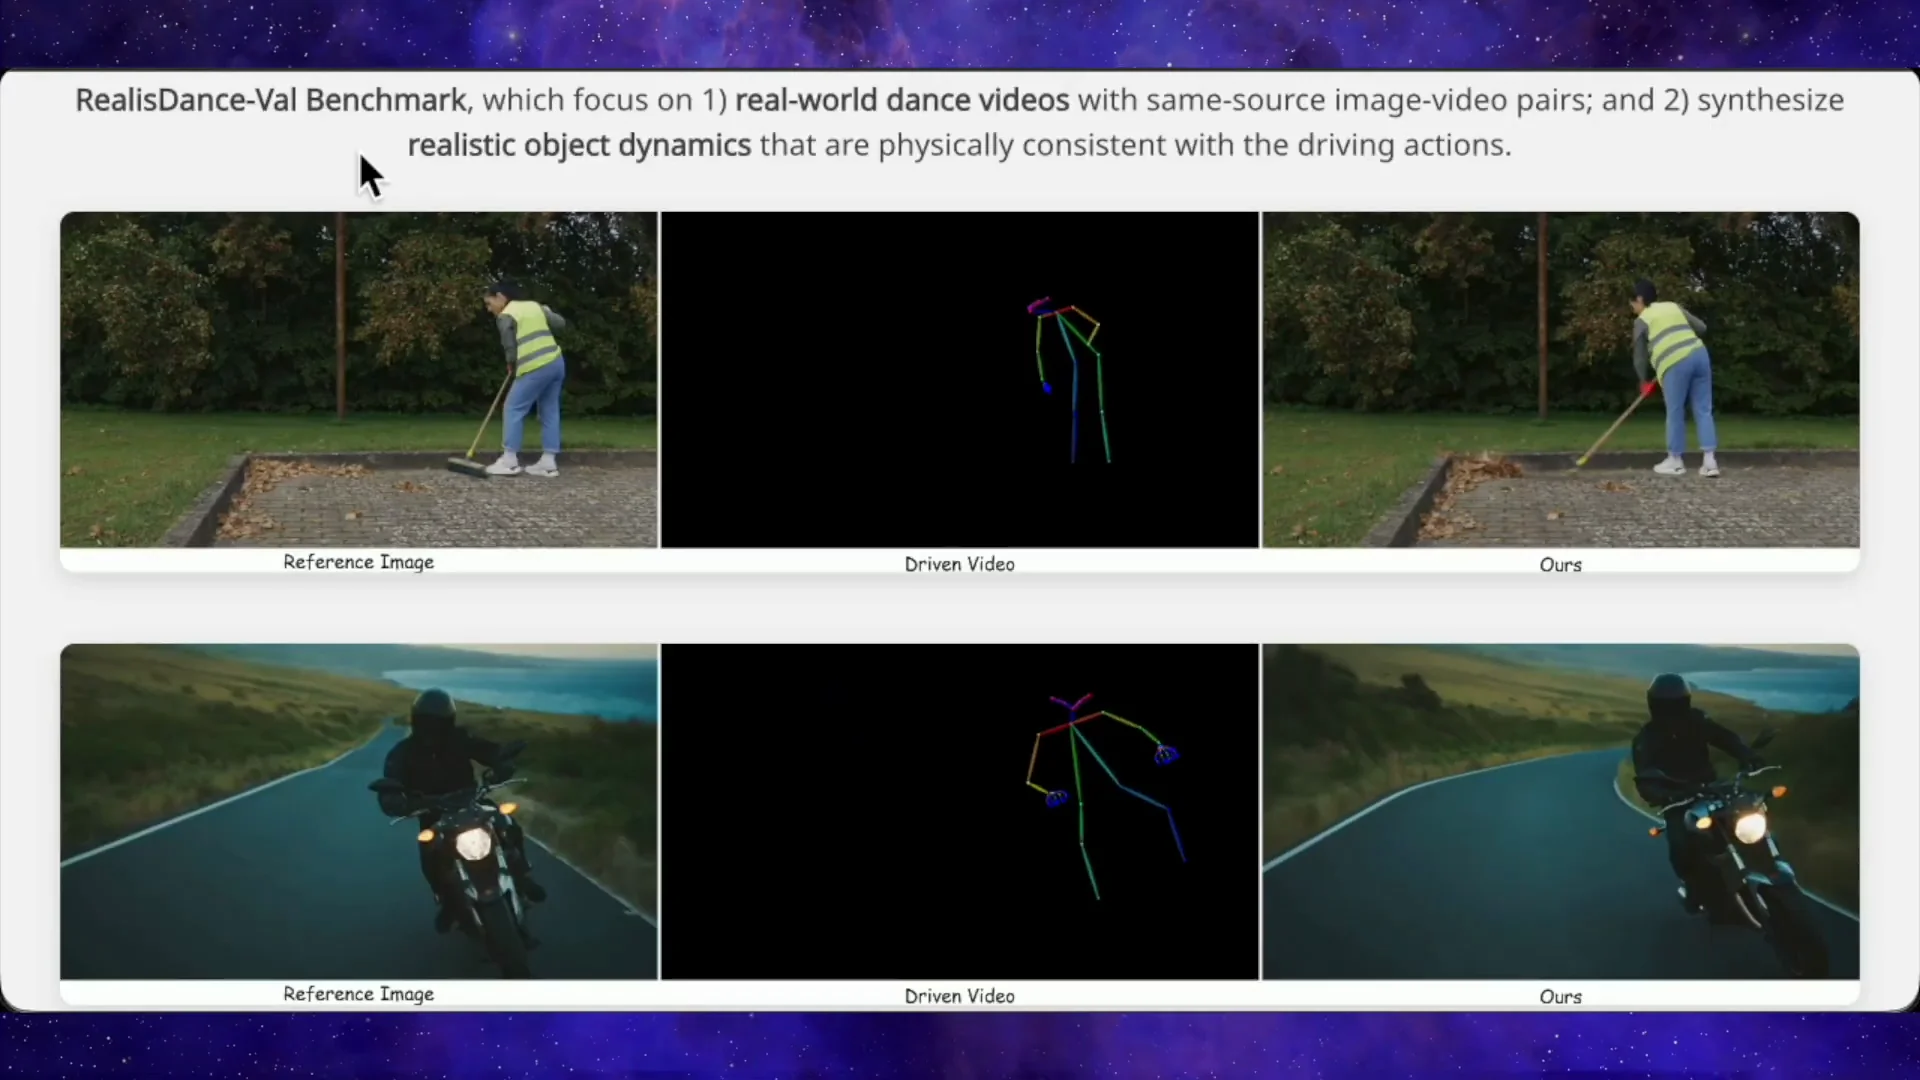This screenshot has width=1920, height=1080.
Task: Click the Ours caption in the bottom row
Action: tap(1560, 995)
